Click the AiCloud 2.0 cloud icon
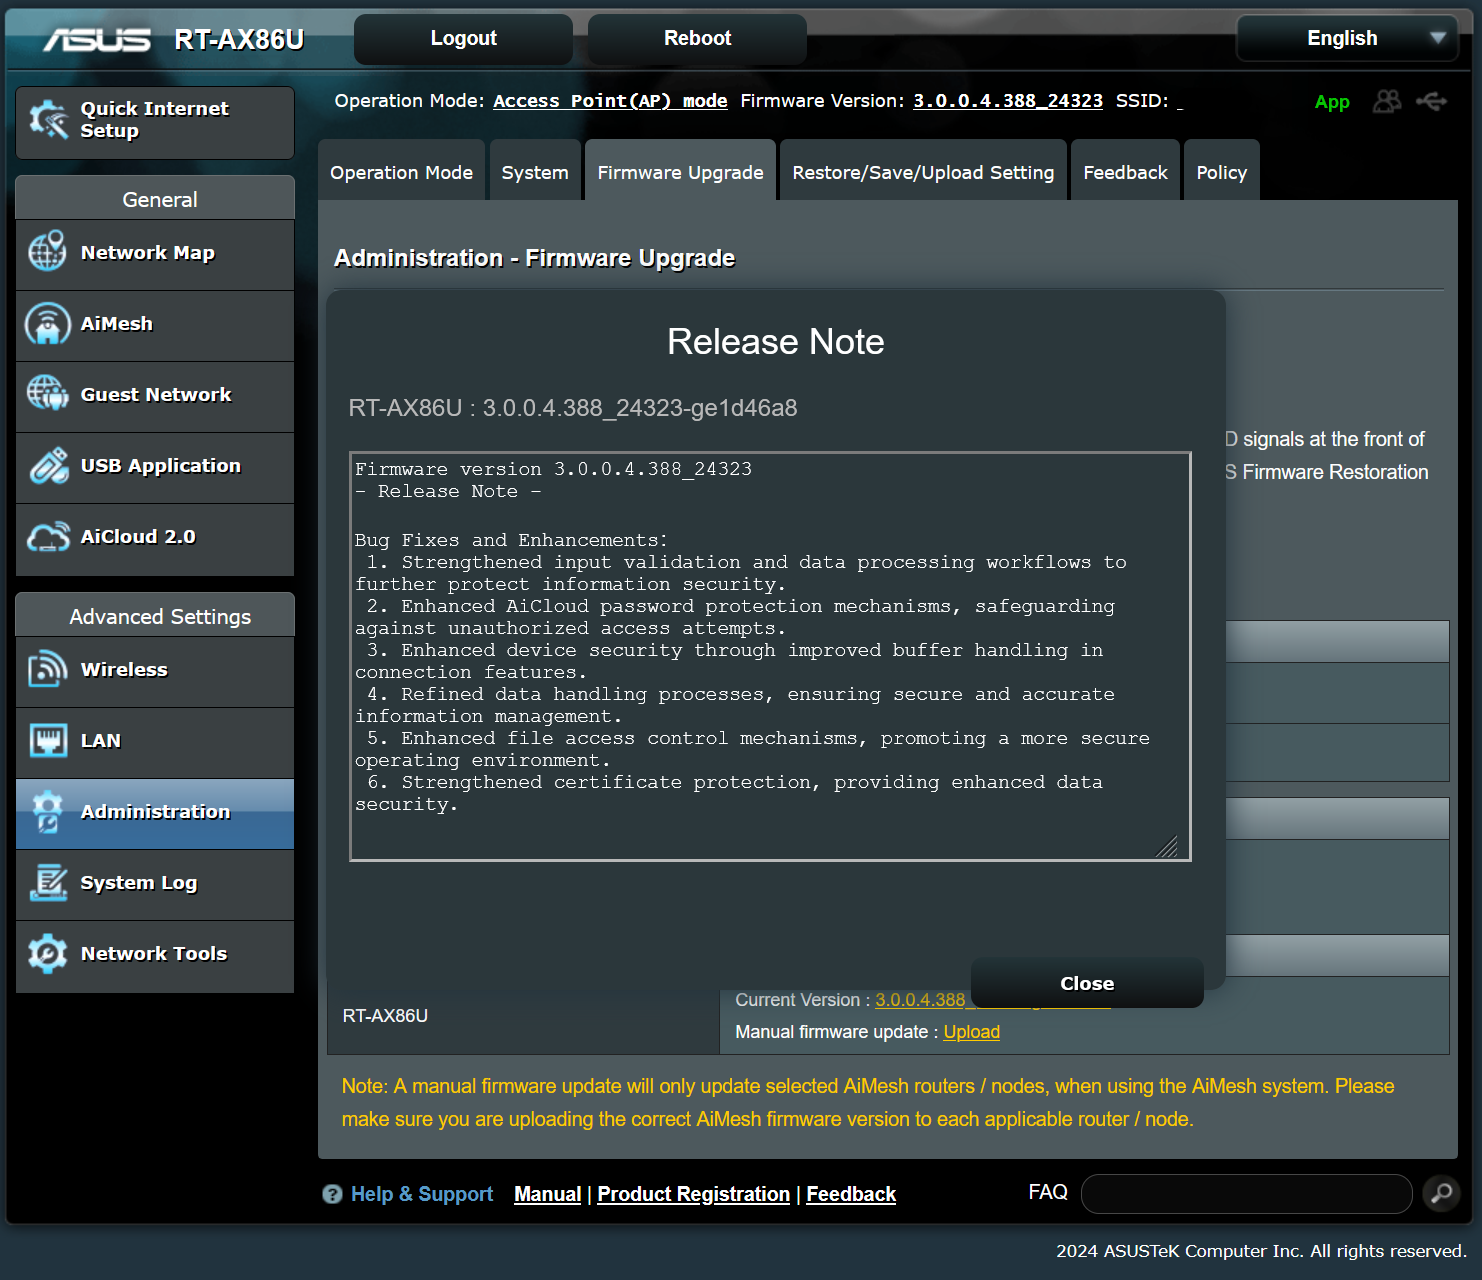Viewport: 1482px width, 1280px height. [x=48, y=537]
